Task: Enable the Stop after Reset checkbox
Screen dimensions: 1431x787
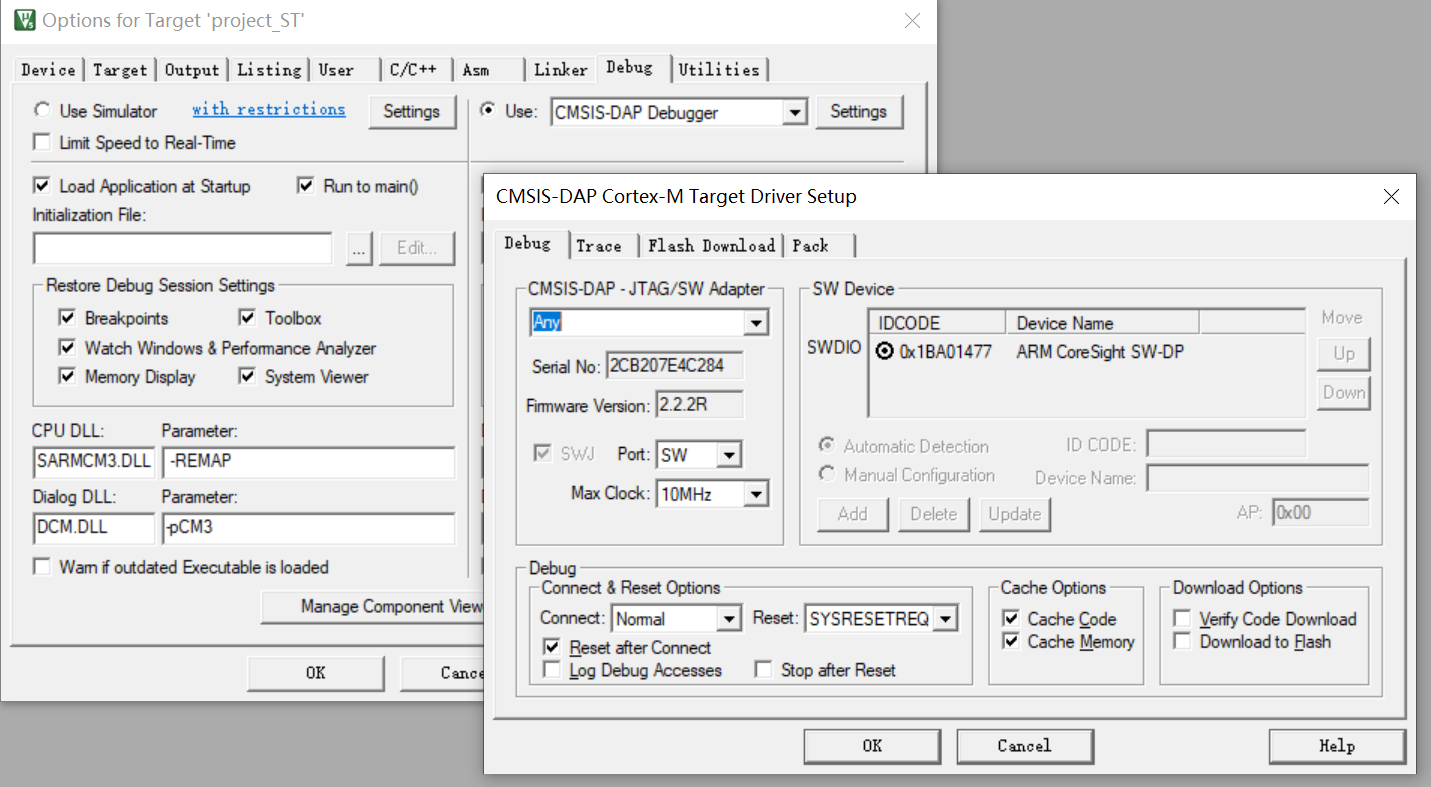Action: pyautogui.click(x=764, y=670)
